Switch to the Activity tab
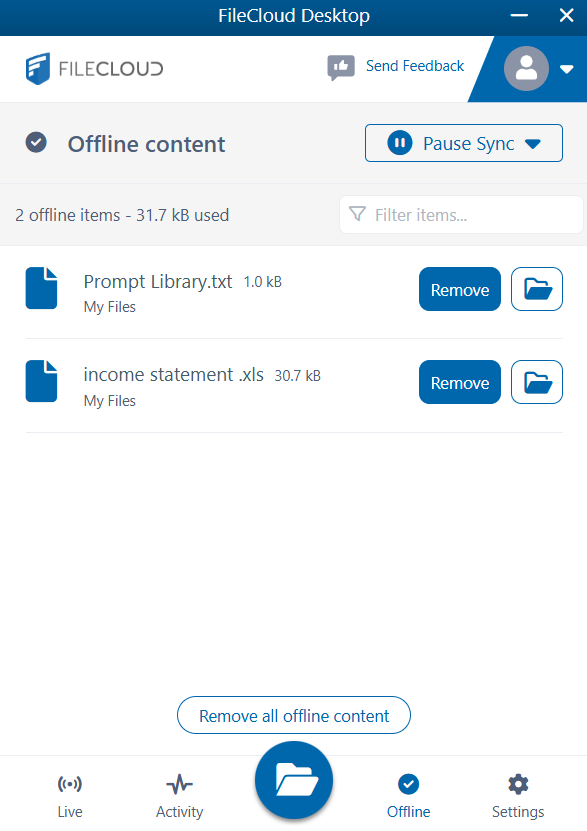 pos(180,796)
